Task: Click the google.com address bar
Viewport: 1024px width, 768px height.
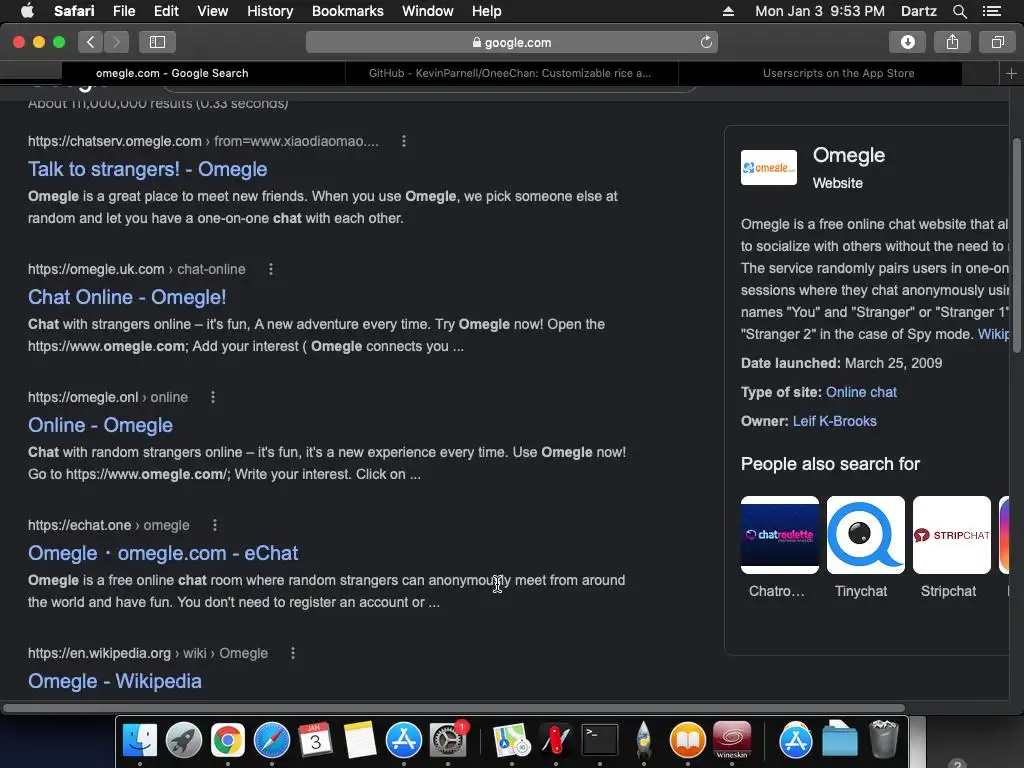Action: point(511,42)
